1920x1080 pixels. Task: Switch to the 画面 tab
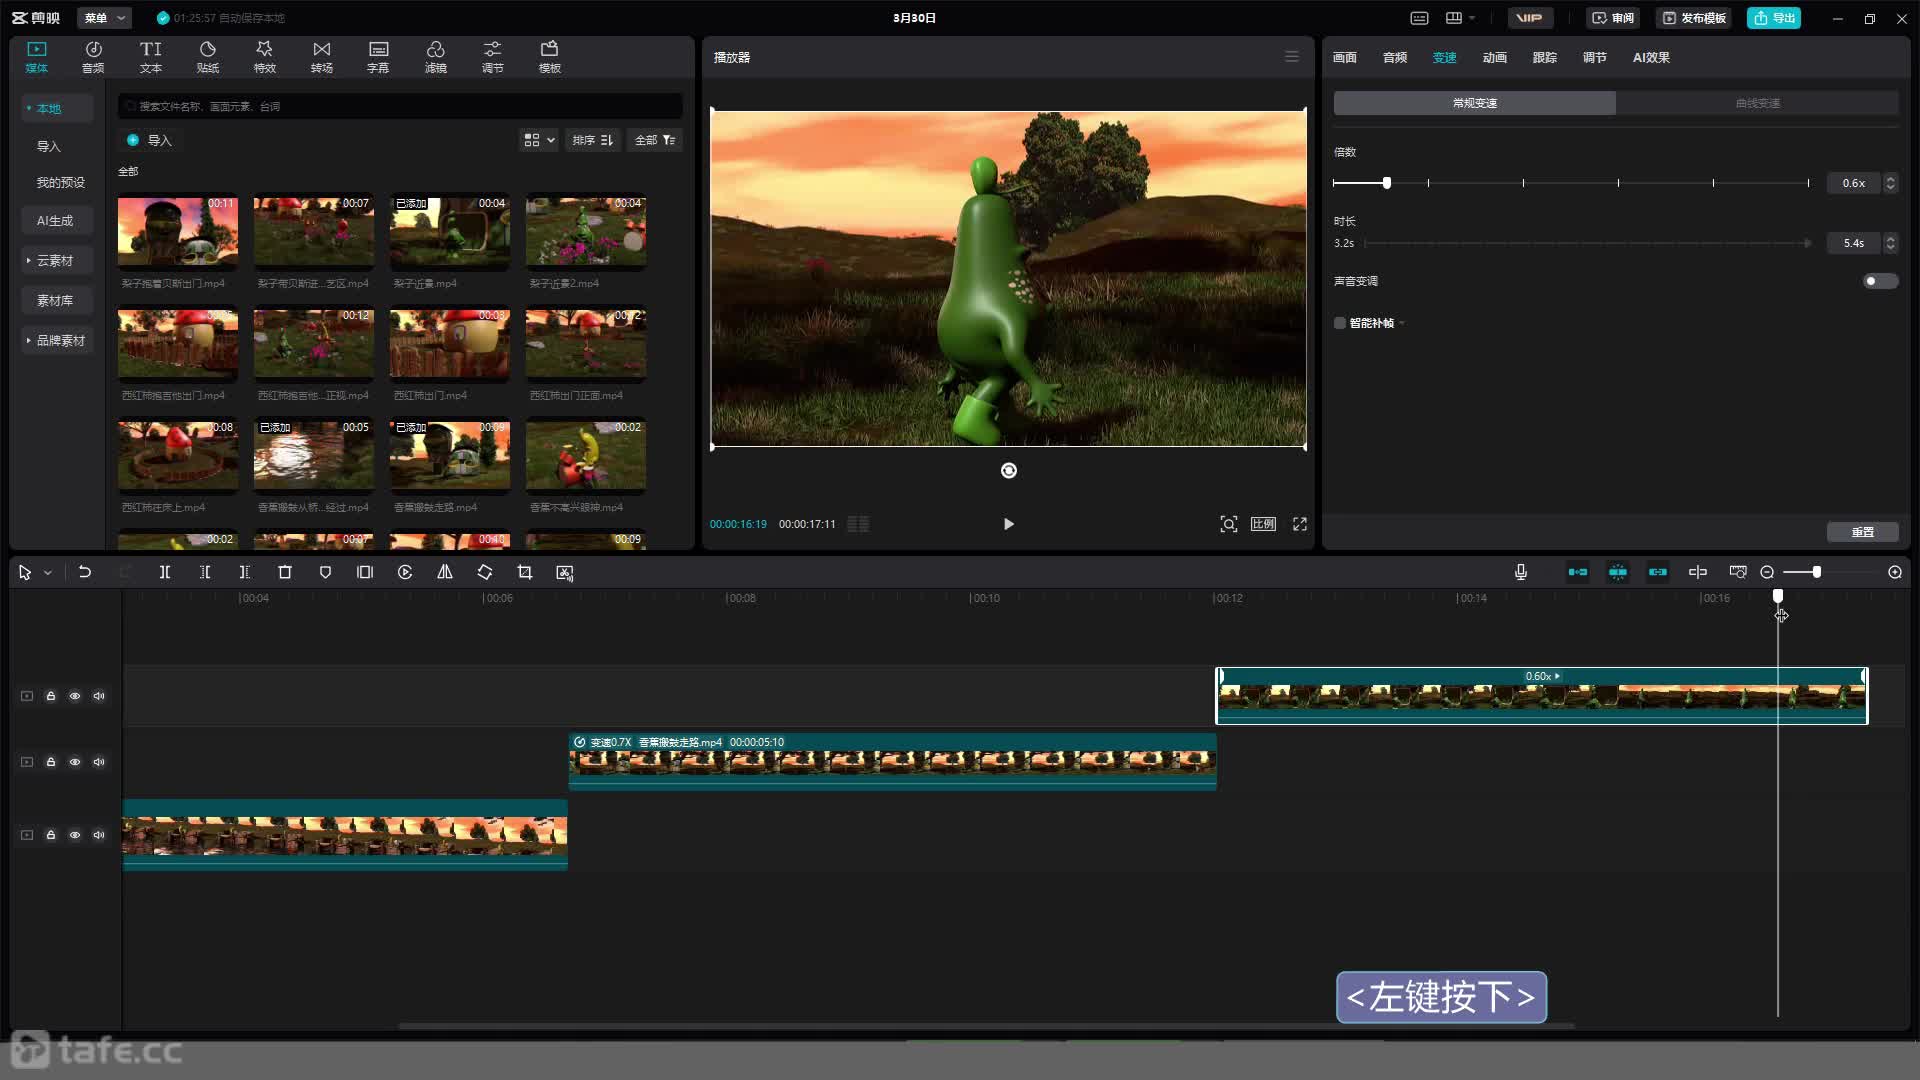click(x=1345, y=57)
